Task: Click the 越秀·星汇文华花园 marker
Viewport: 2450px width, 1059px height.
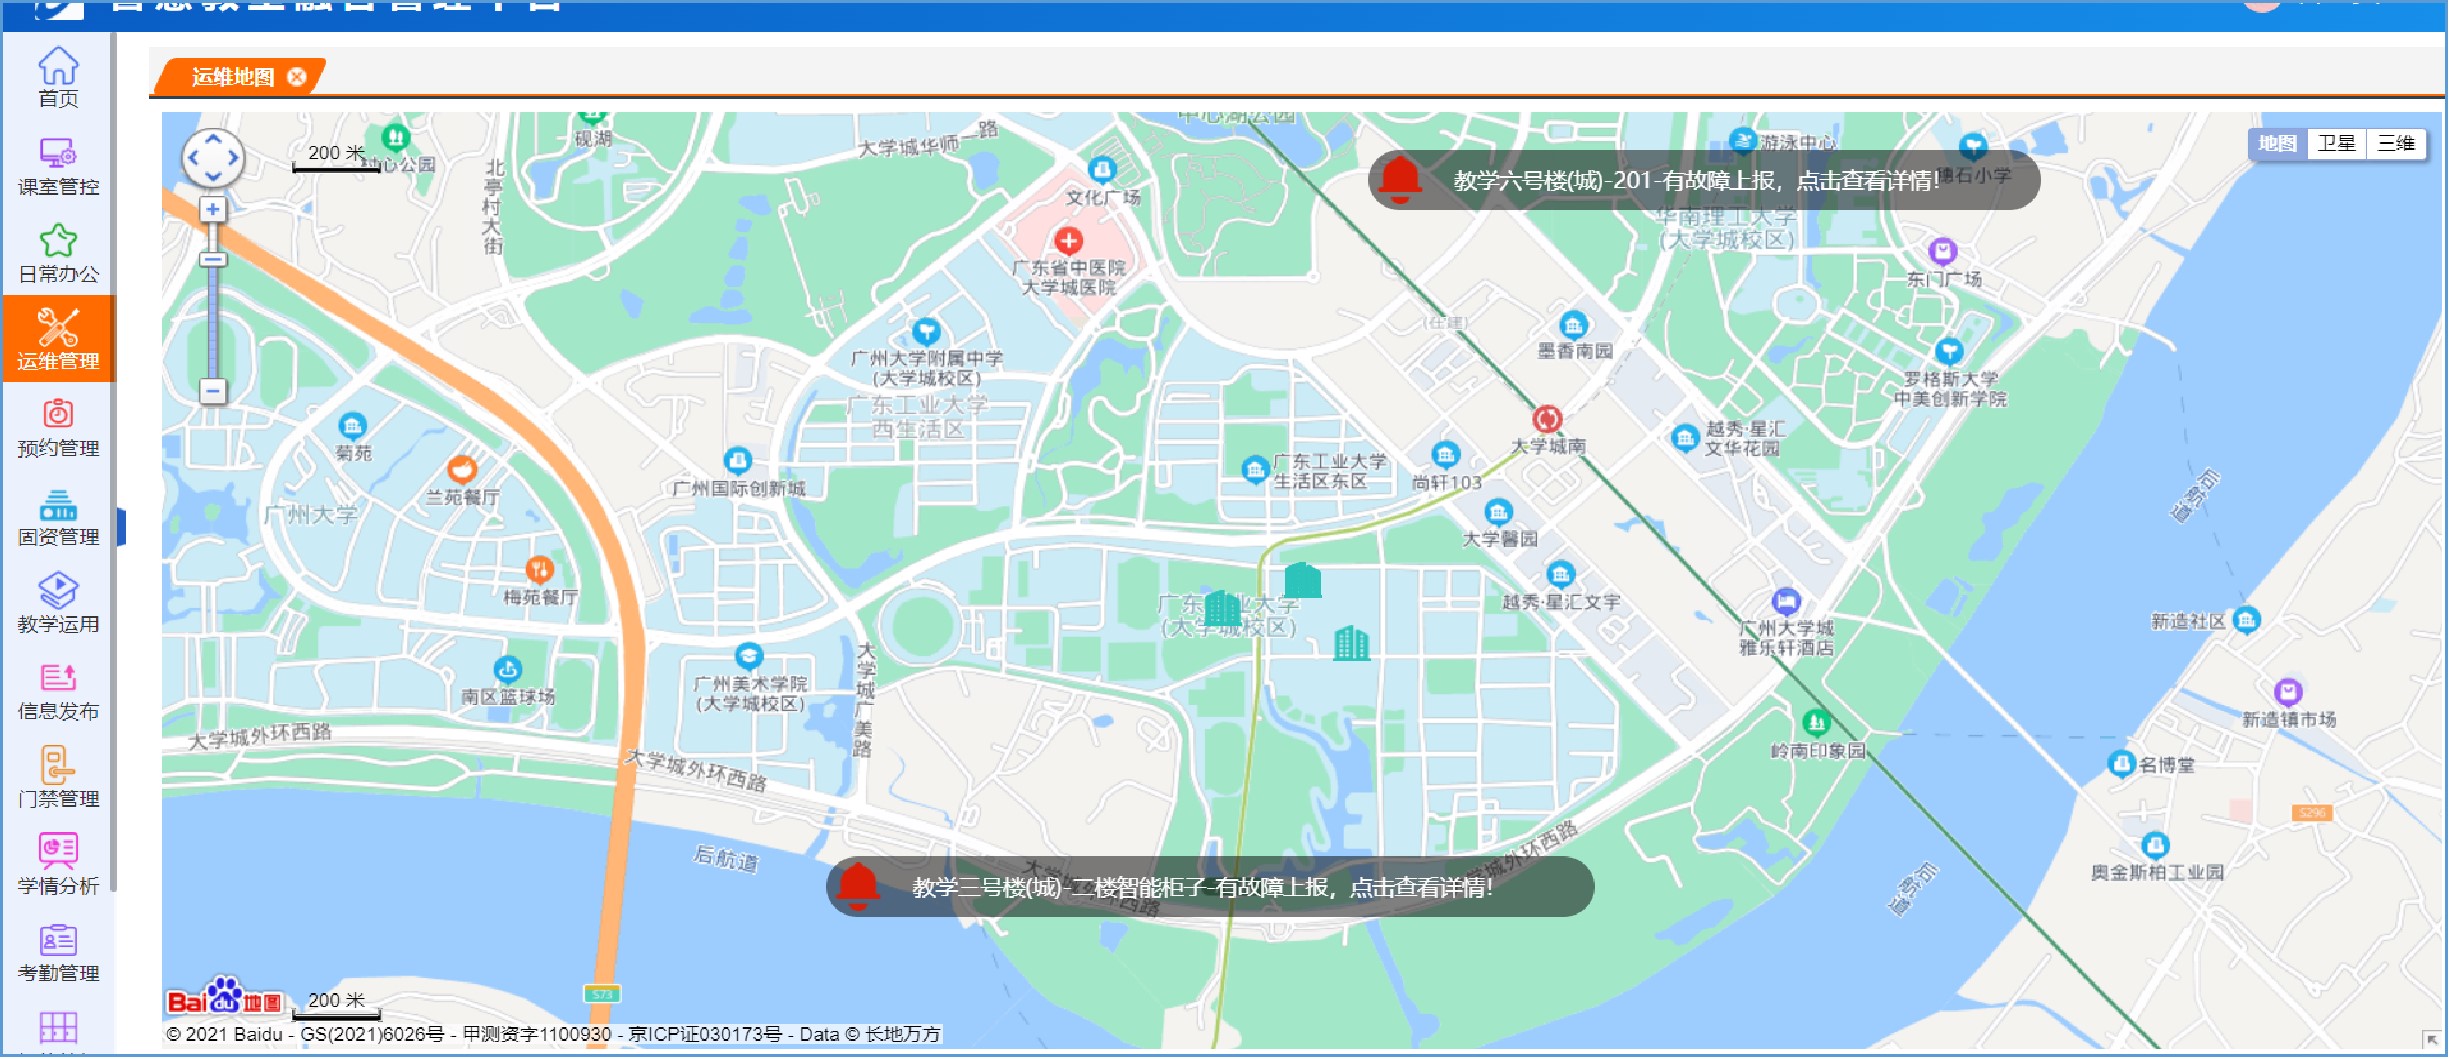Action: (1685, 438)
